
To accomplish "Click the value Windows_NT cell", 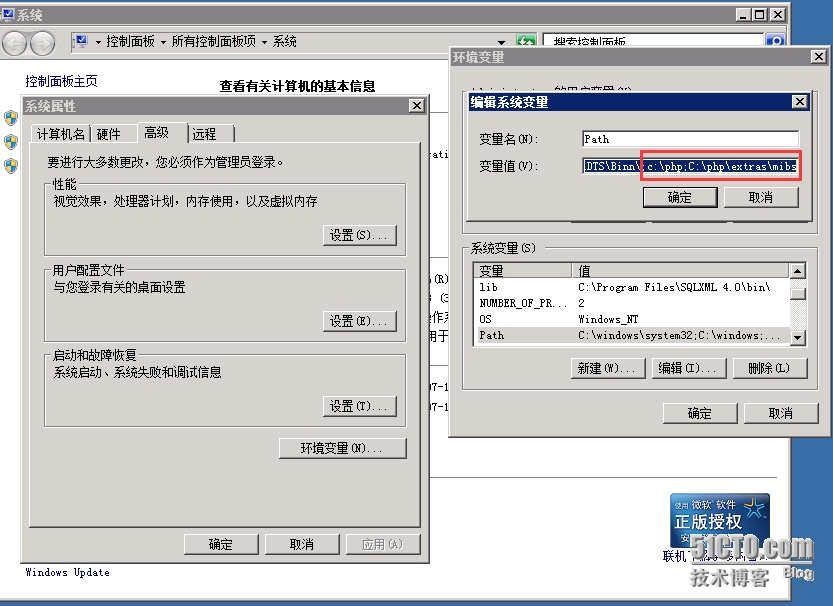I will pos(608,319).
